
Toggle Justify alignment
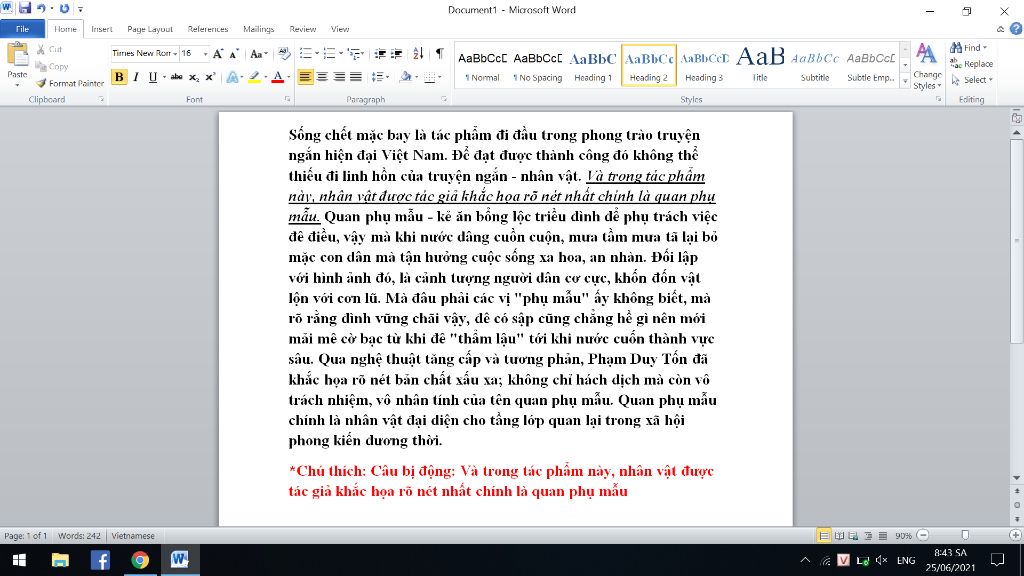[x=356, y=77]
